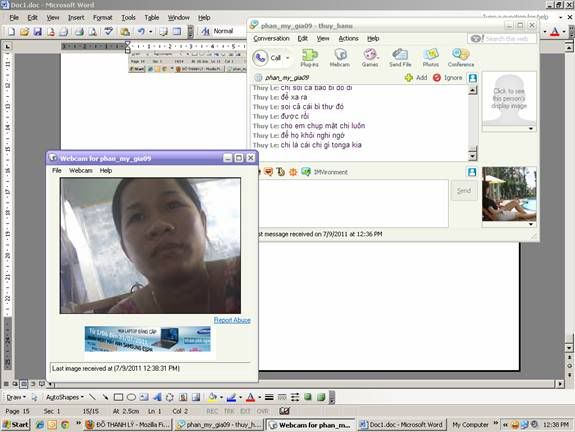The height and width of the screenshot is (432, 575).
Task: Open the Fill Color dropdown arrow
Action: point(221,397)
